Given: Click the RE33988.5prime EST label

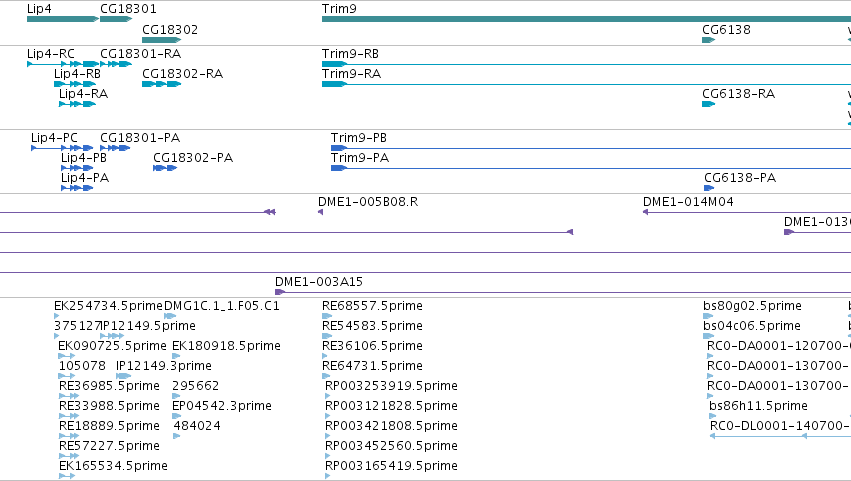Looking at the screenshot, I should tap(110, 407).
